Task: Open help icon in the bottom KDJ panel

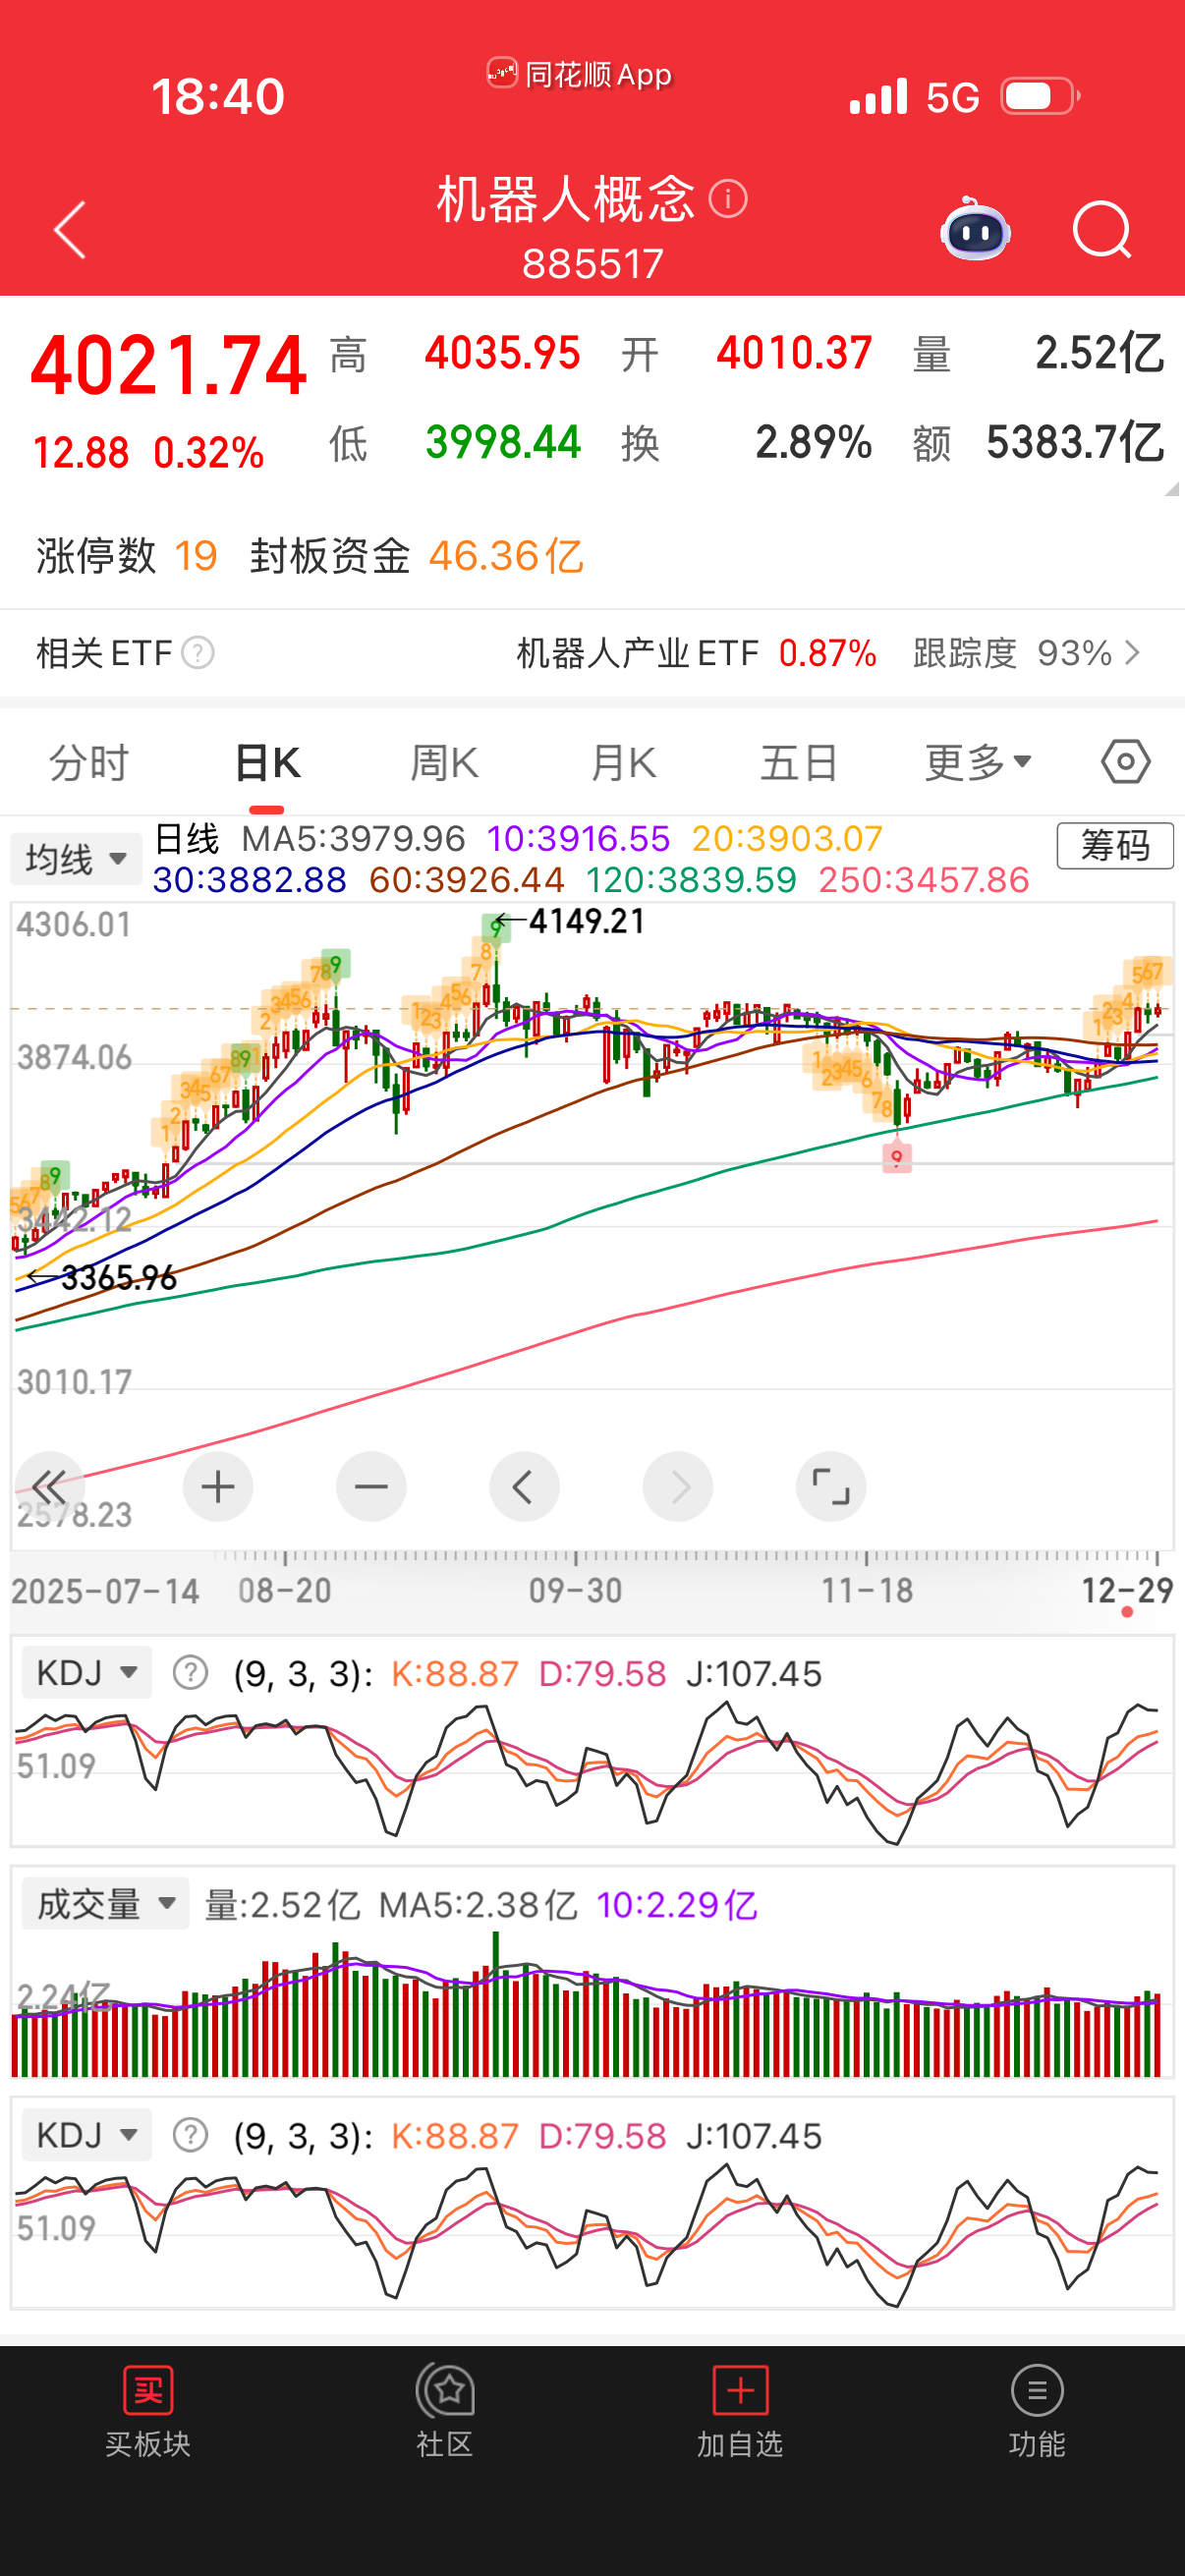Action: (190, 2135)
